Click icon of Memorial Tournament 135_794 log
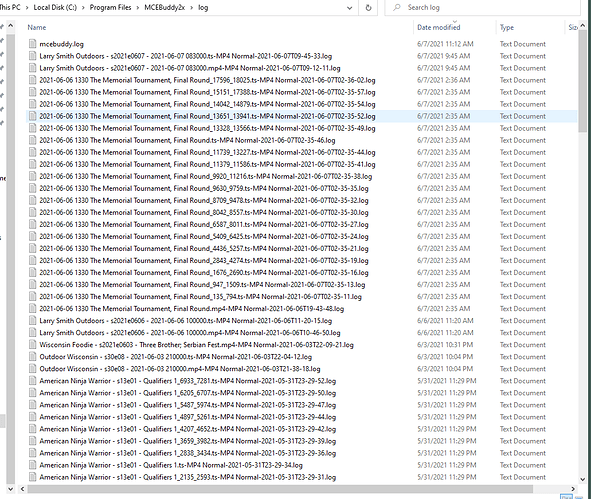591x499 pixels. tap(33, 297)
